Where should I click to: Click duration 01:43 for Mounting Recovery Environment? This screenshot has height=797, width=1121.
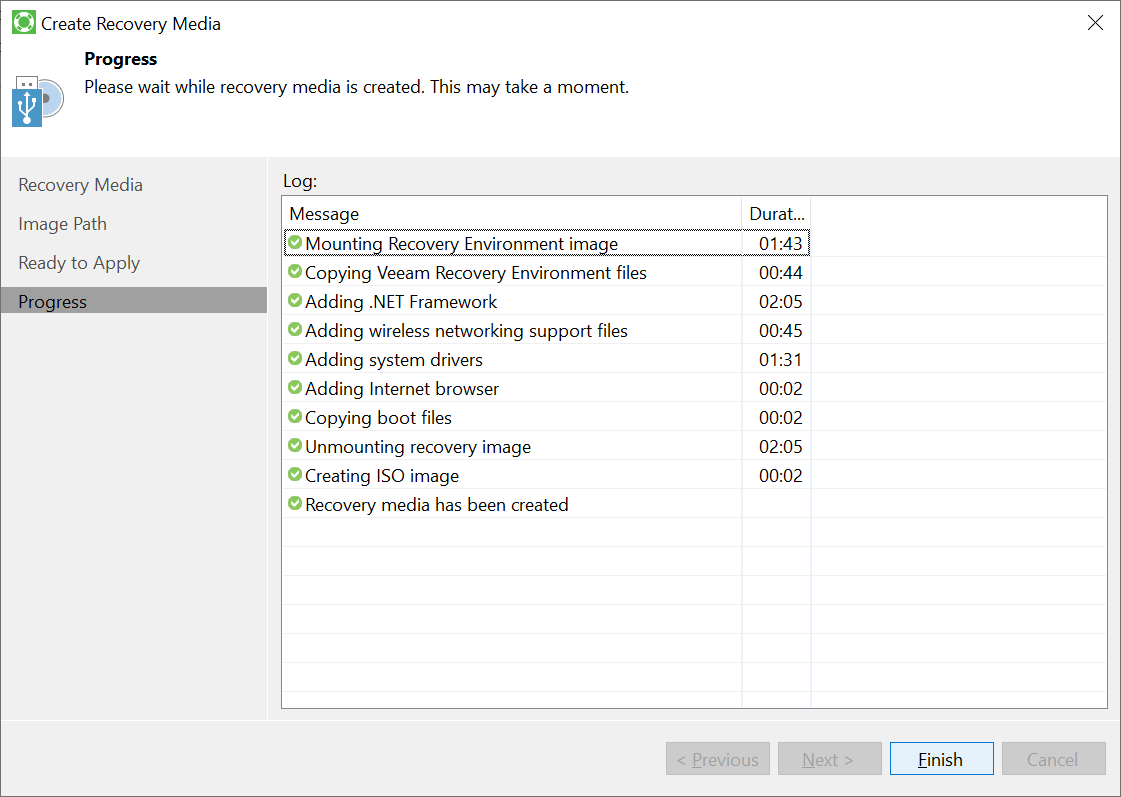click(x=780, y=244)
